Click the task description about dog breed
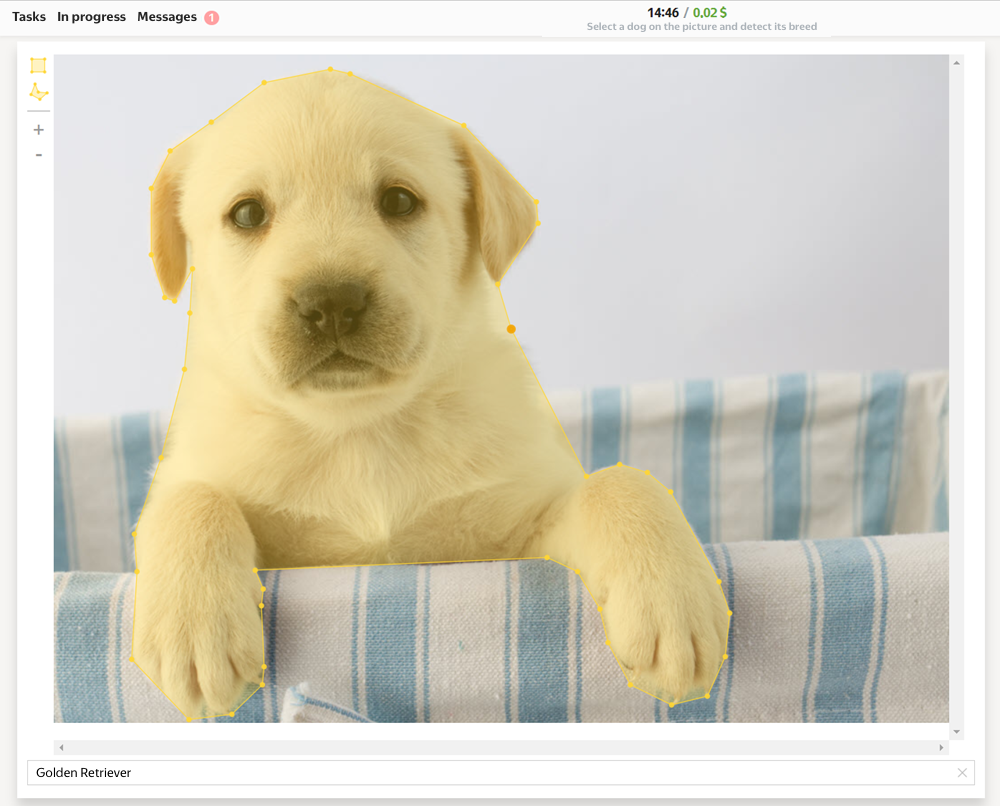Viewport: 1000px width, 806px height. click(702, 27)
